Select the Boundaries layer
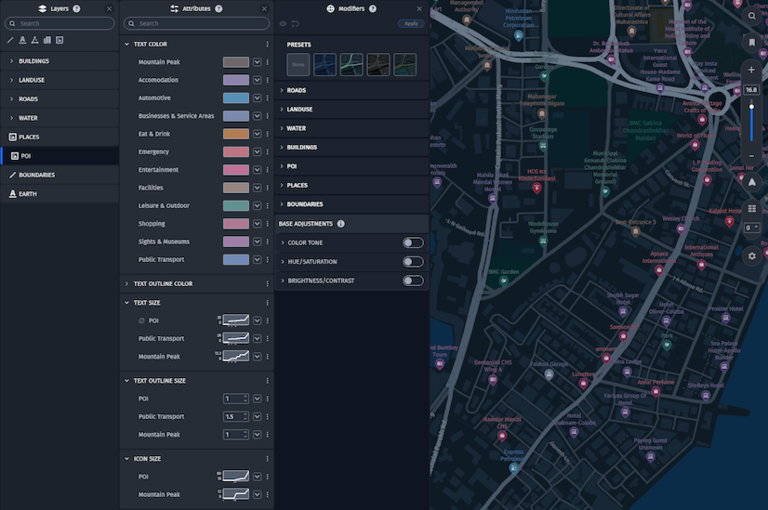This screenshot has height=510, width=768. (x=60, y=175)
